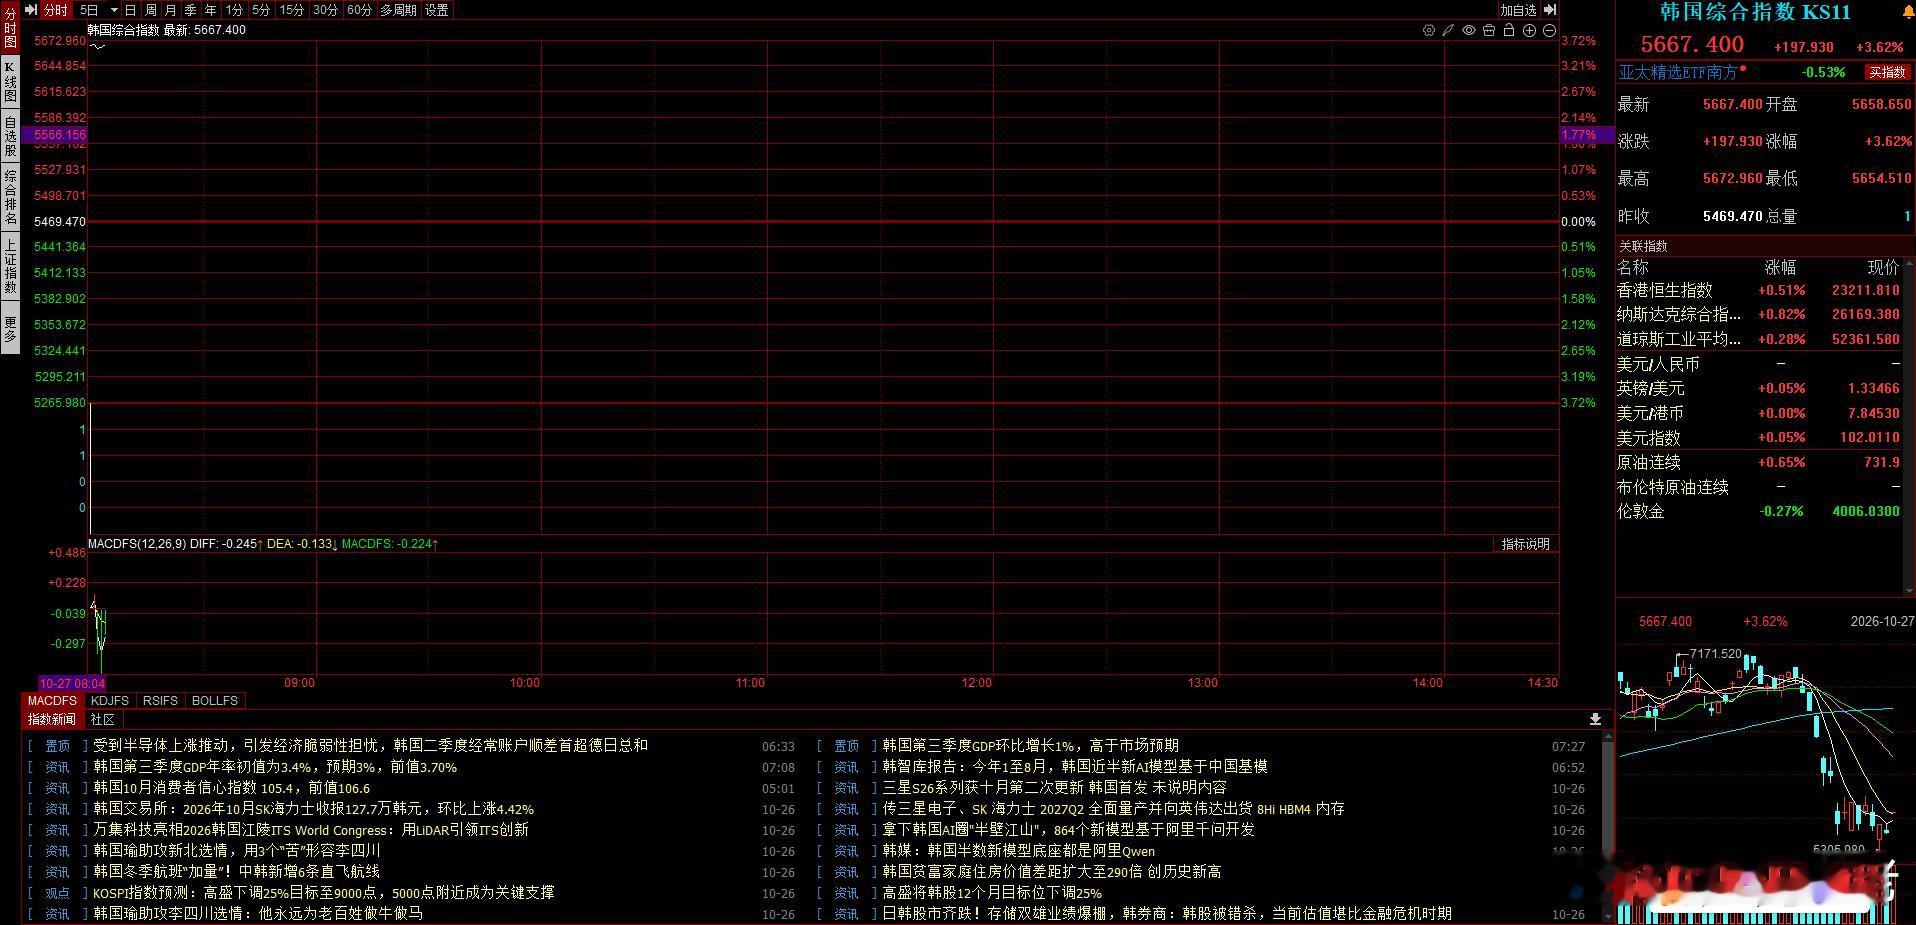Download news list with arrow icon
The width and height of the screenshot is (1916, 925).
click(x=1595, y=719)
